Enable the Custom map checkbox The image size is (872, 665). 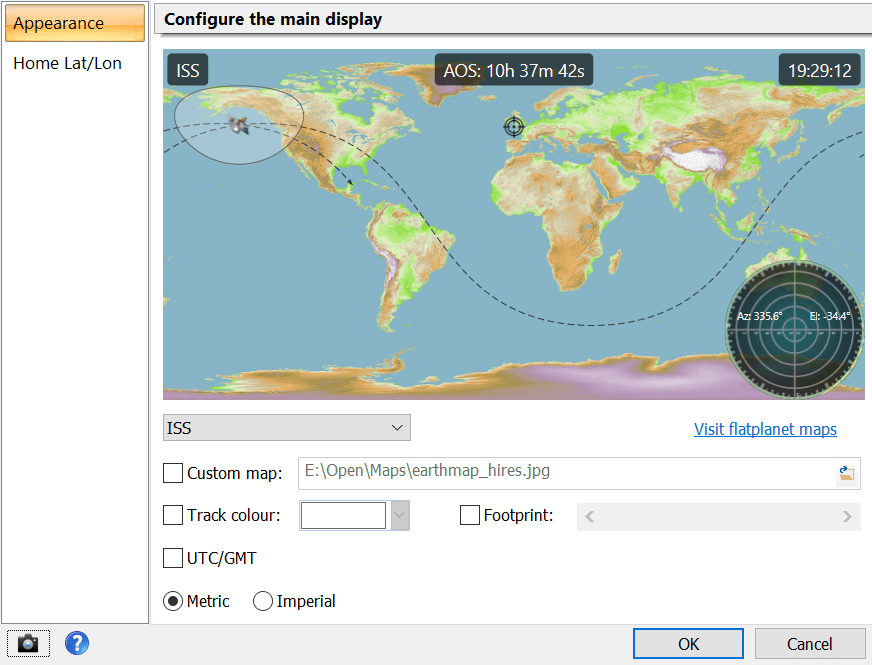click(x=173, y=473)
